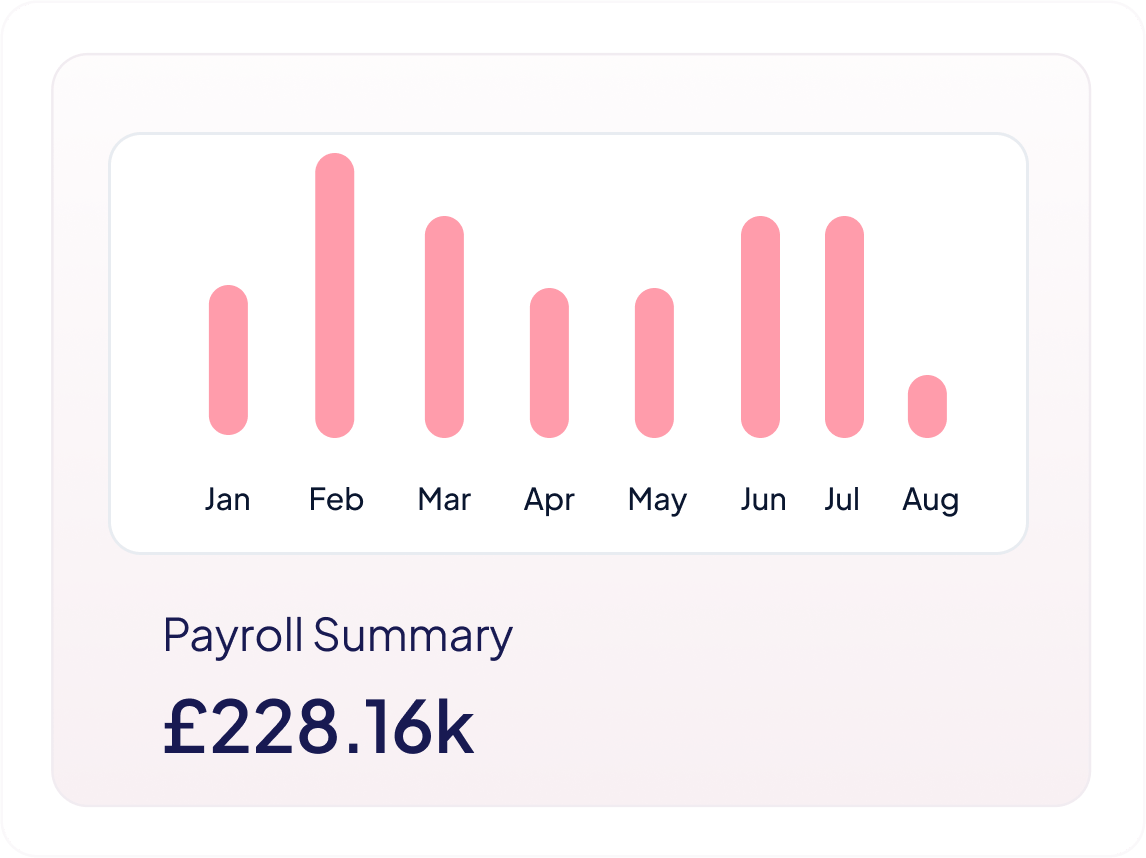Click the July payroll bar
The height and width of the screenshot is (858, 1146).
[x=844, y=327]
